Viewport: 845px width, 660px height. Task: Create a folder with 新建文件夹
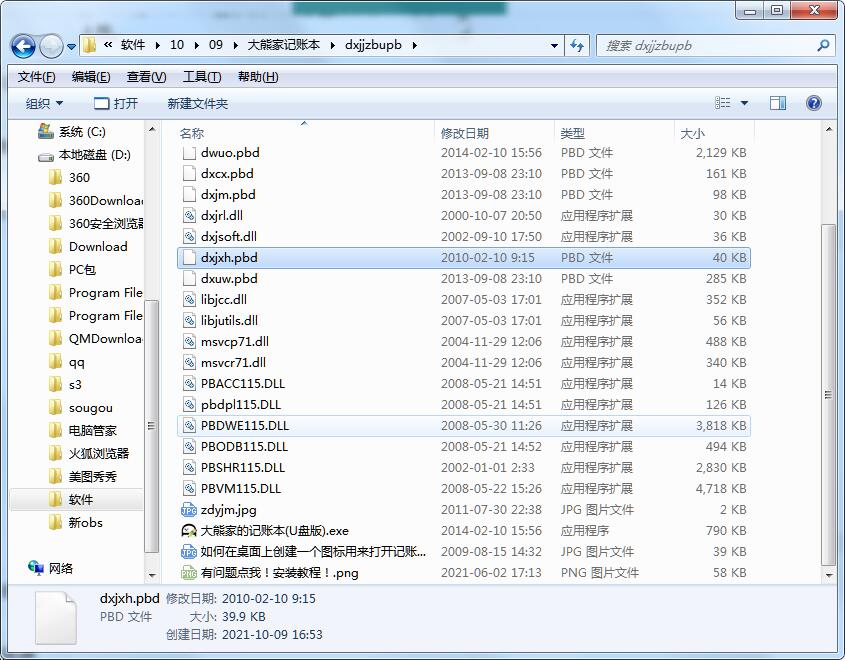[198, 103]
